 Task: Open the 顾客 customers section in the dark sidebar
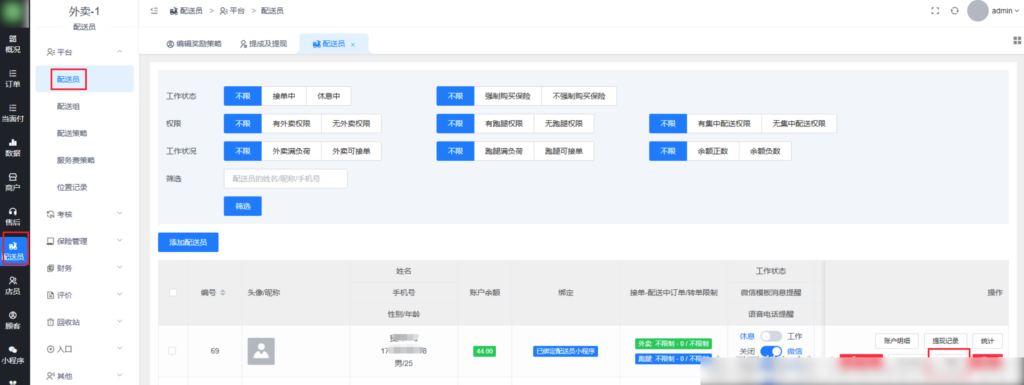pos(12,320)
